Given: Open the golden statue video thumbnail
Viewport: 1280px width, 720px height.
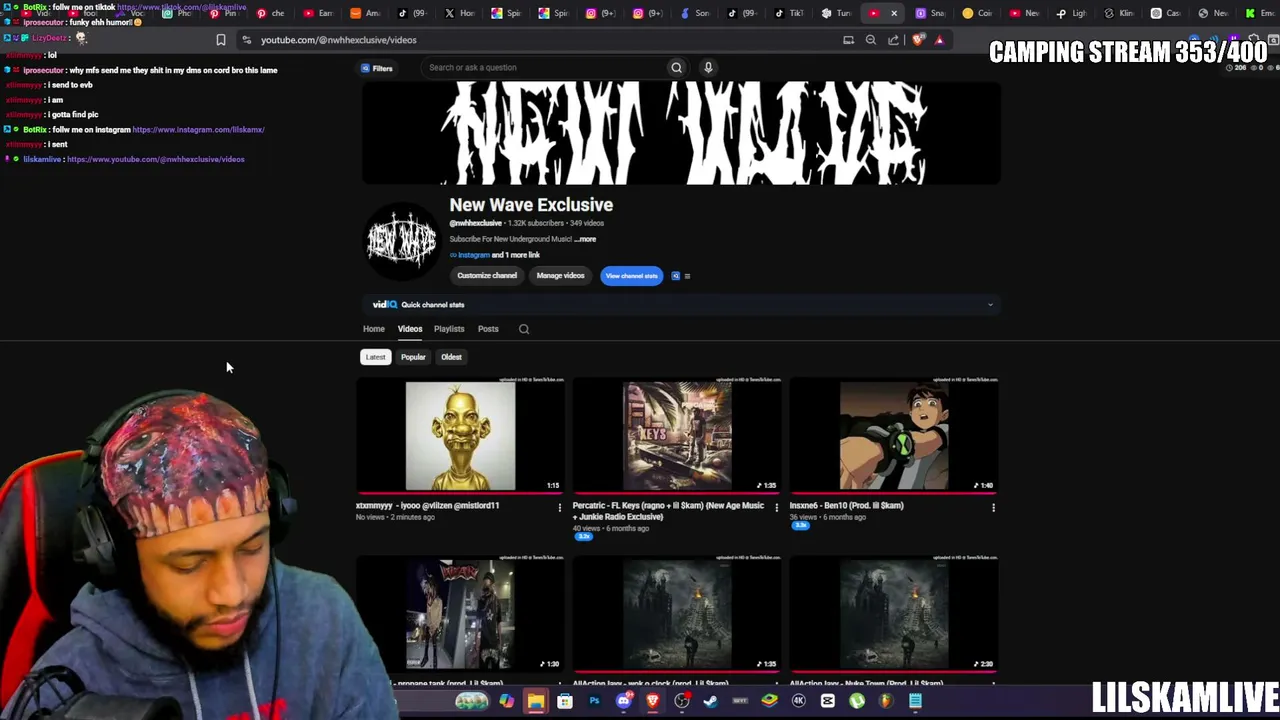Looking at the screenshot, I should pos(460,436).
